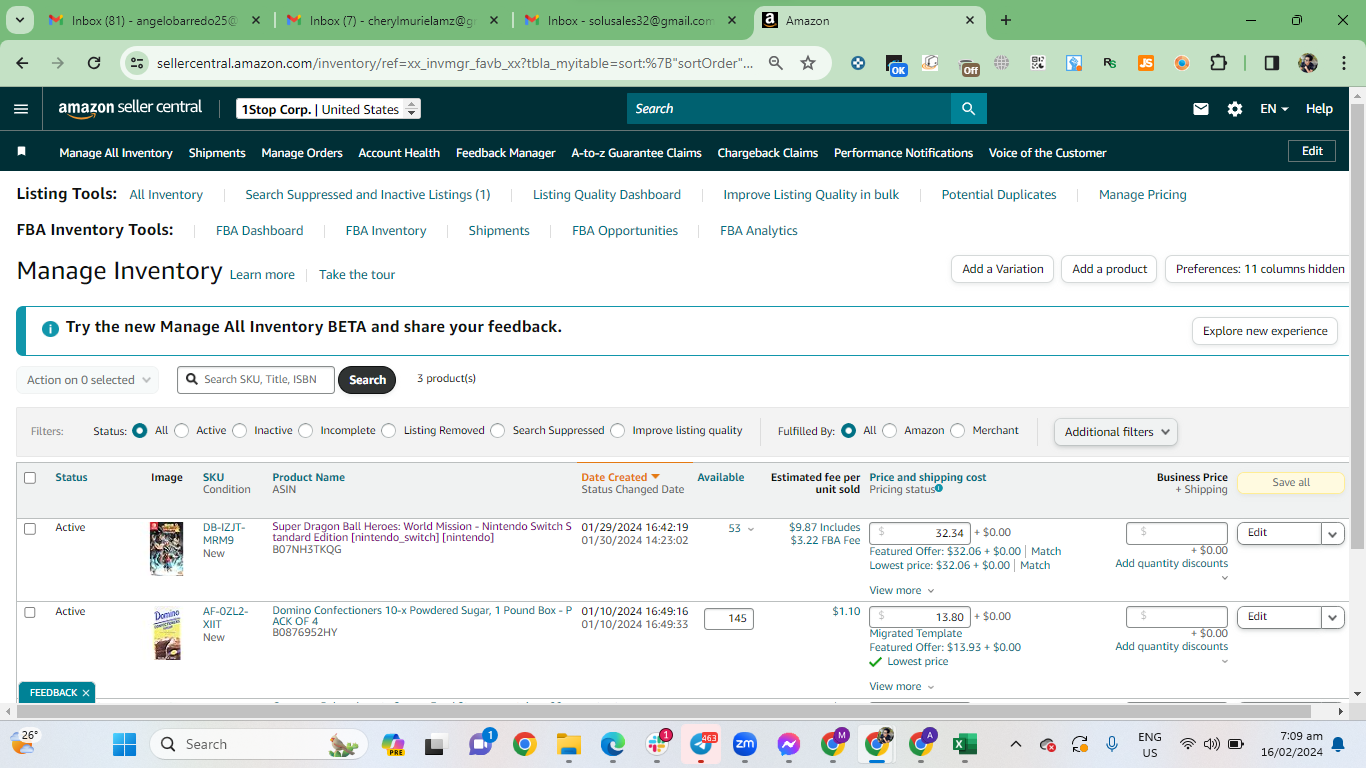Choose the Listing Removed status filter
The width and height of the screenshot is (1366, 768).
pos(388,431)
